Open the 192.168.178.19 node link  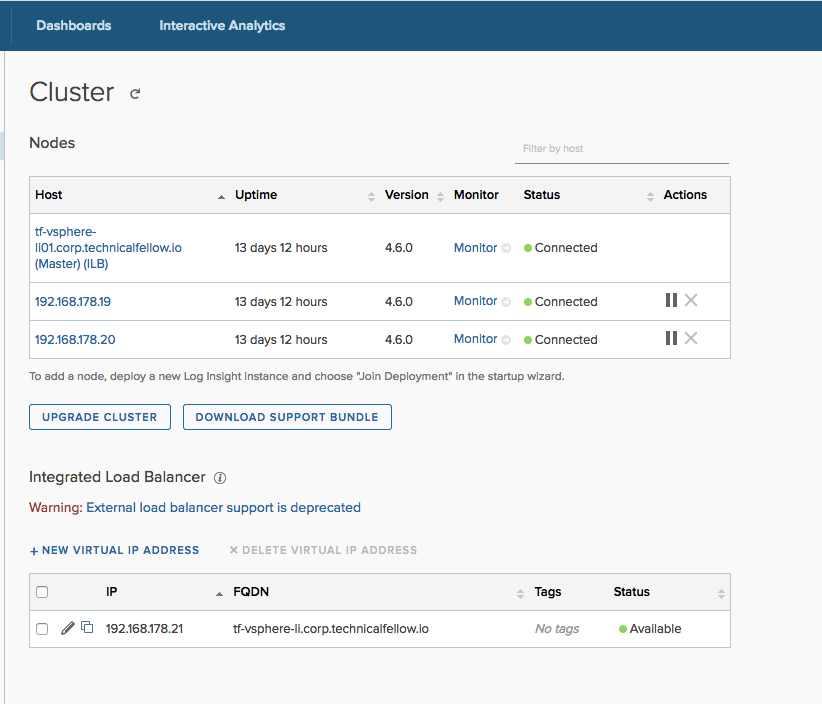[73, 302]
